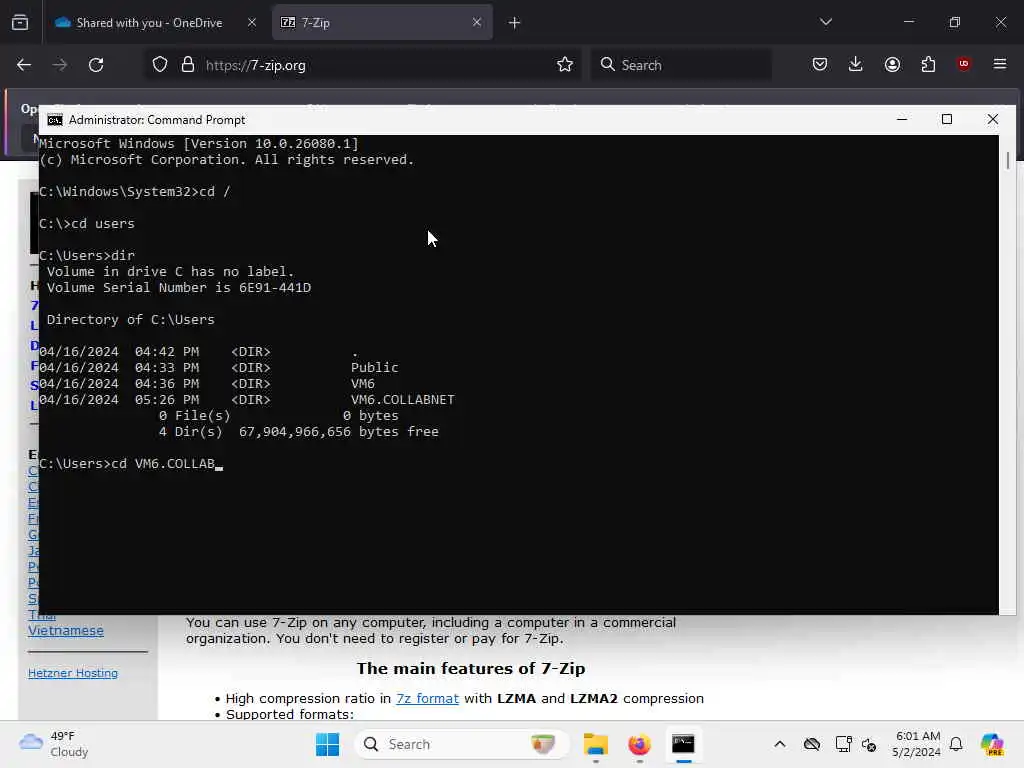Minimize the Command Prompt window
Viewport: 1024px width, 768px height.
click(x=902, y=120)
